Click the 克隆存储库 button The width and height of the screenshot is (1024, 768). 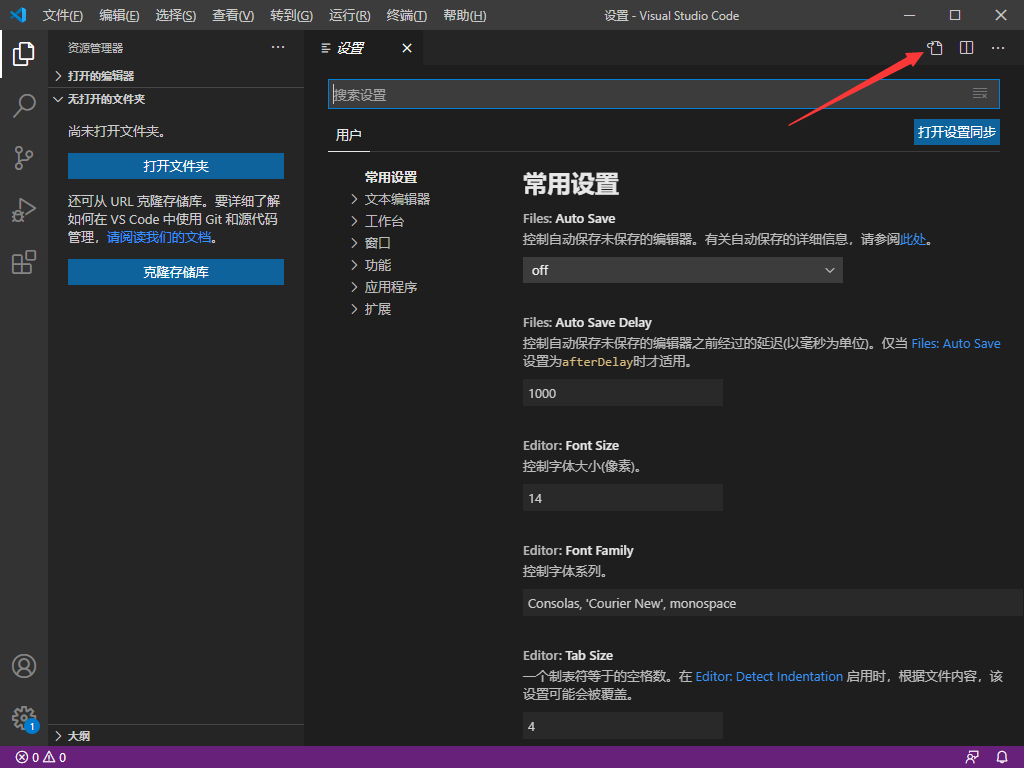tap(176, 272)
